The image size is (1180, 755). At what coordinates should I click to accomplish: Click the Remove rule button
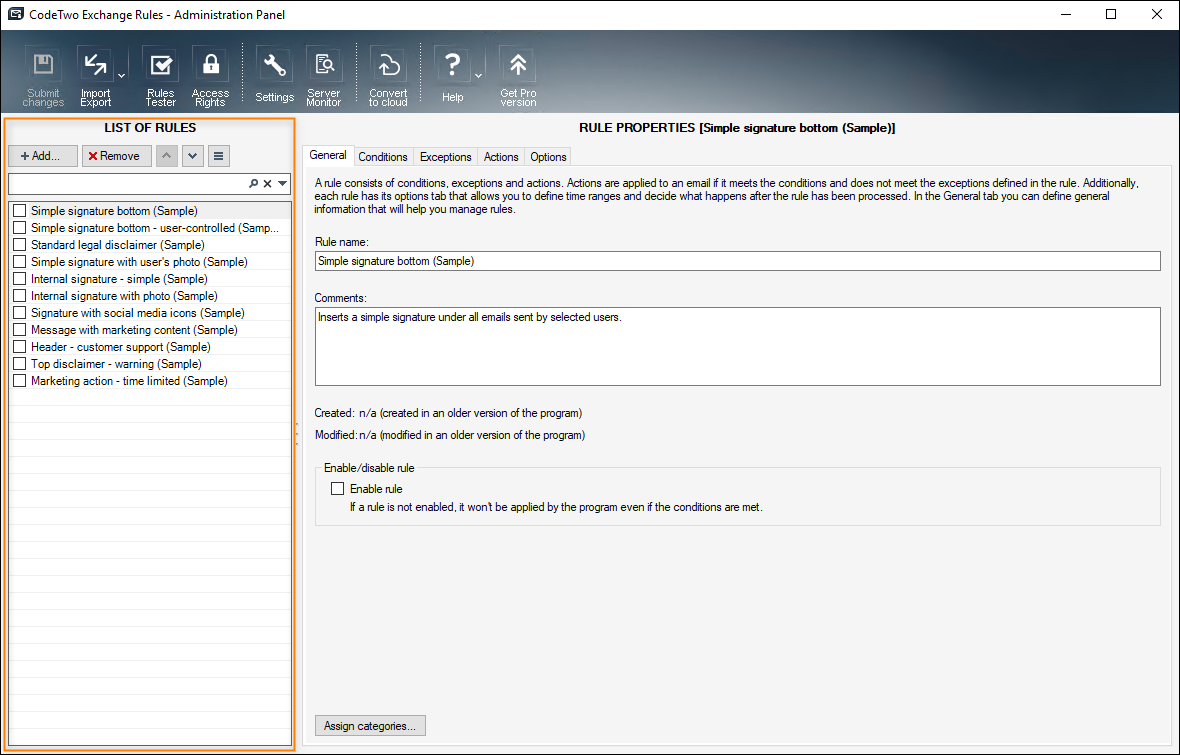[117, 156]
